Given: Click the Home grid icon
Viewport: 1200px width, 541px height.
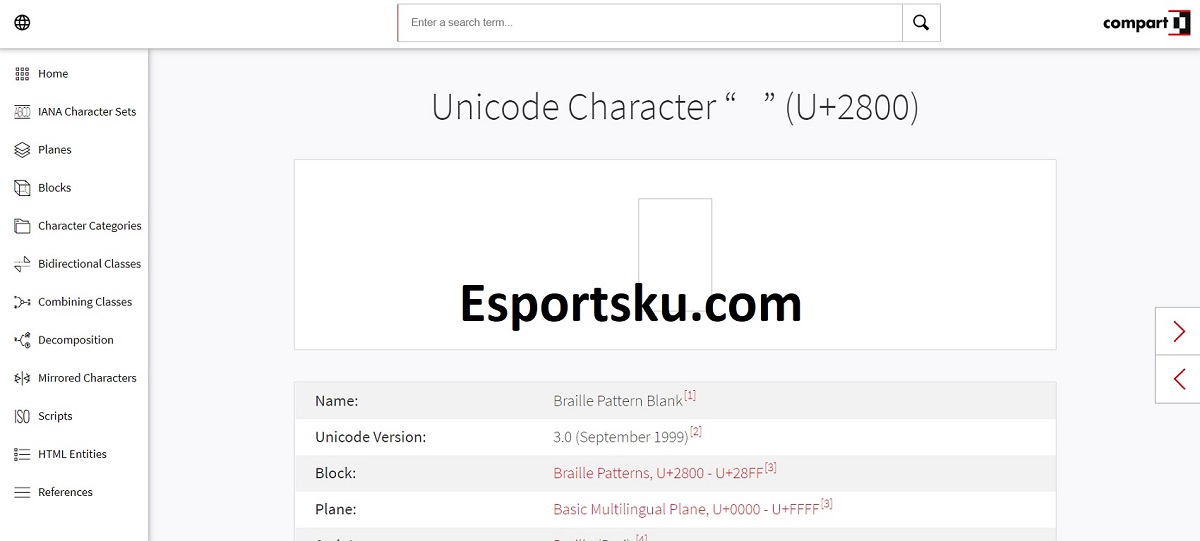Looking at the screenshot, I should [x=22, y=74].
